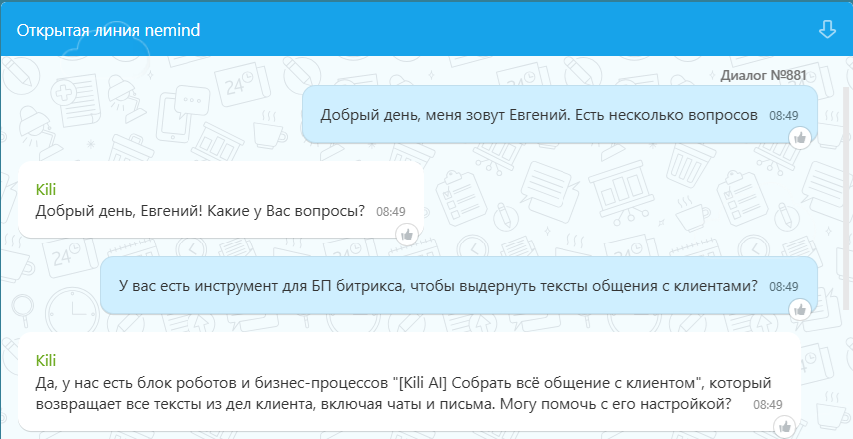Image resolution: width=853 pixels, height=439 pixels.
Task: Click the text "[Kili AI] Собрать всё общение с клиентом"
Action: [548, 383]
